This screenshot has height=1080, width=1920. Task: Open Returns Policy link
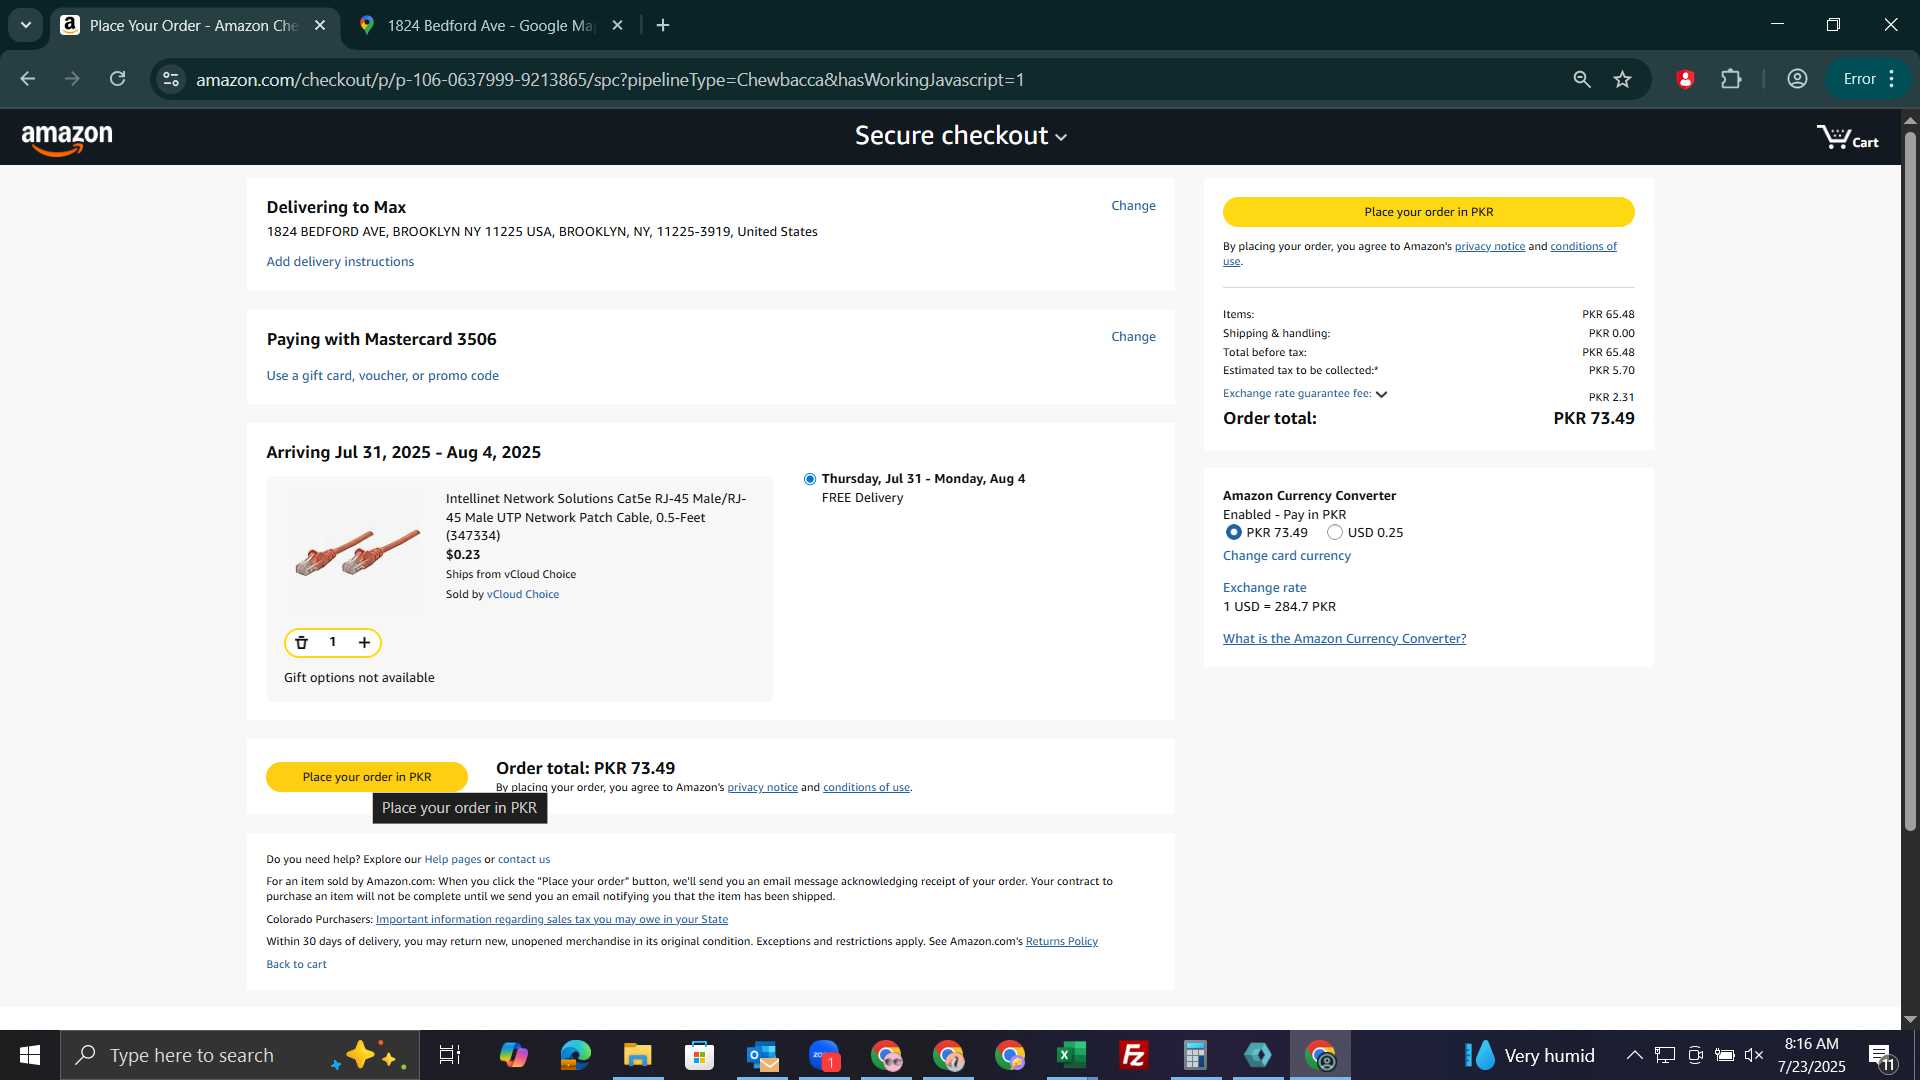coord(1061,942)
